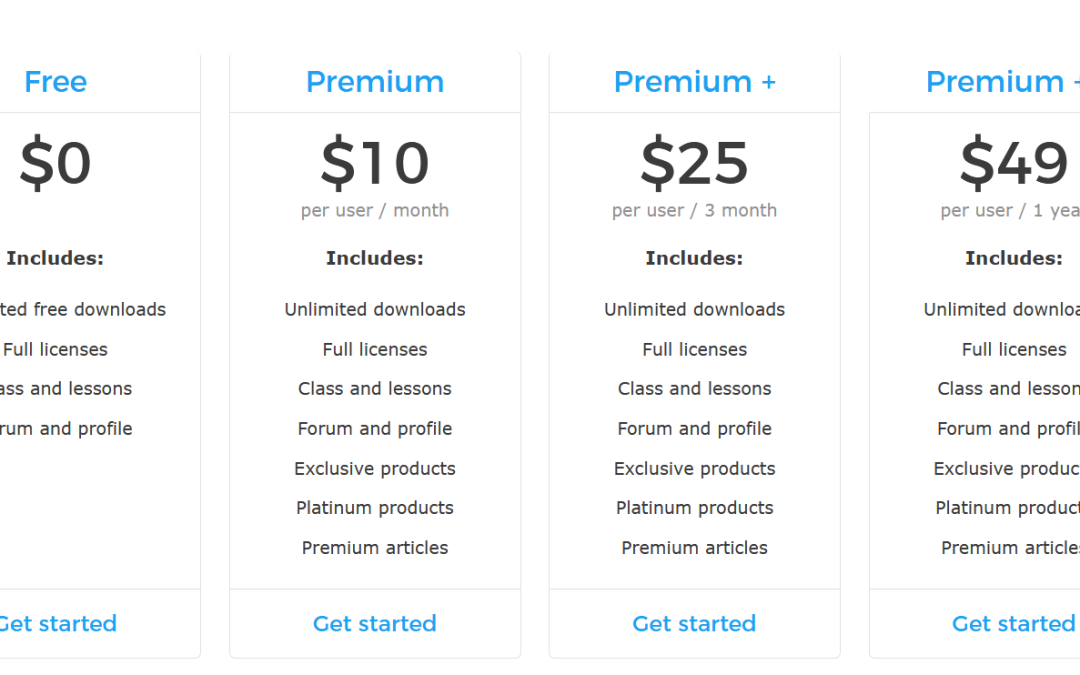This screenshot has height=675, width=1080.
Task: Click the Premium + heading above $25
Action: tap(694, 82)
